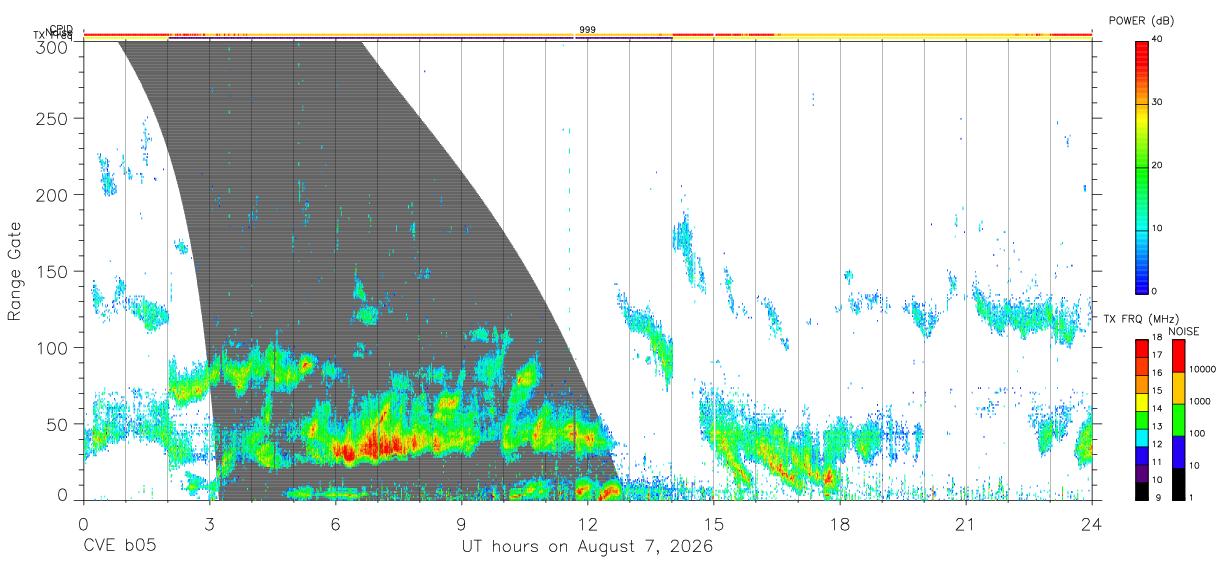The image size is (1228, 567).
Task: Click the '999' CPID label at top
Action: coord(587,30)
